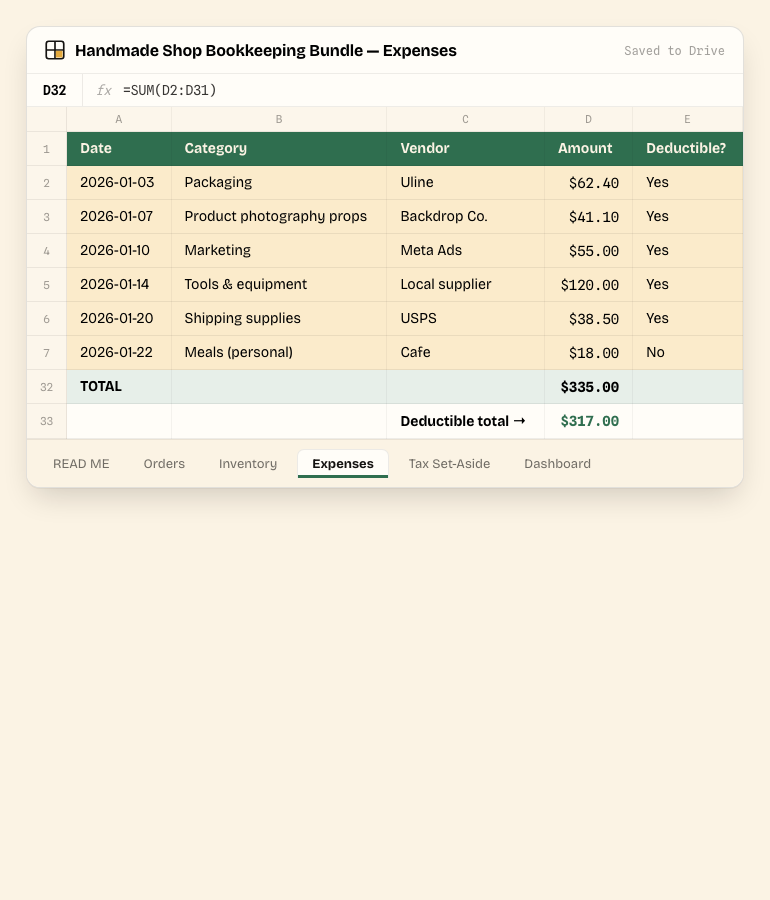Image resolution: width=770 pixels, height=900 pixels.
Task: Select row 33 header number
Action: click(x=46, y=421)
